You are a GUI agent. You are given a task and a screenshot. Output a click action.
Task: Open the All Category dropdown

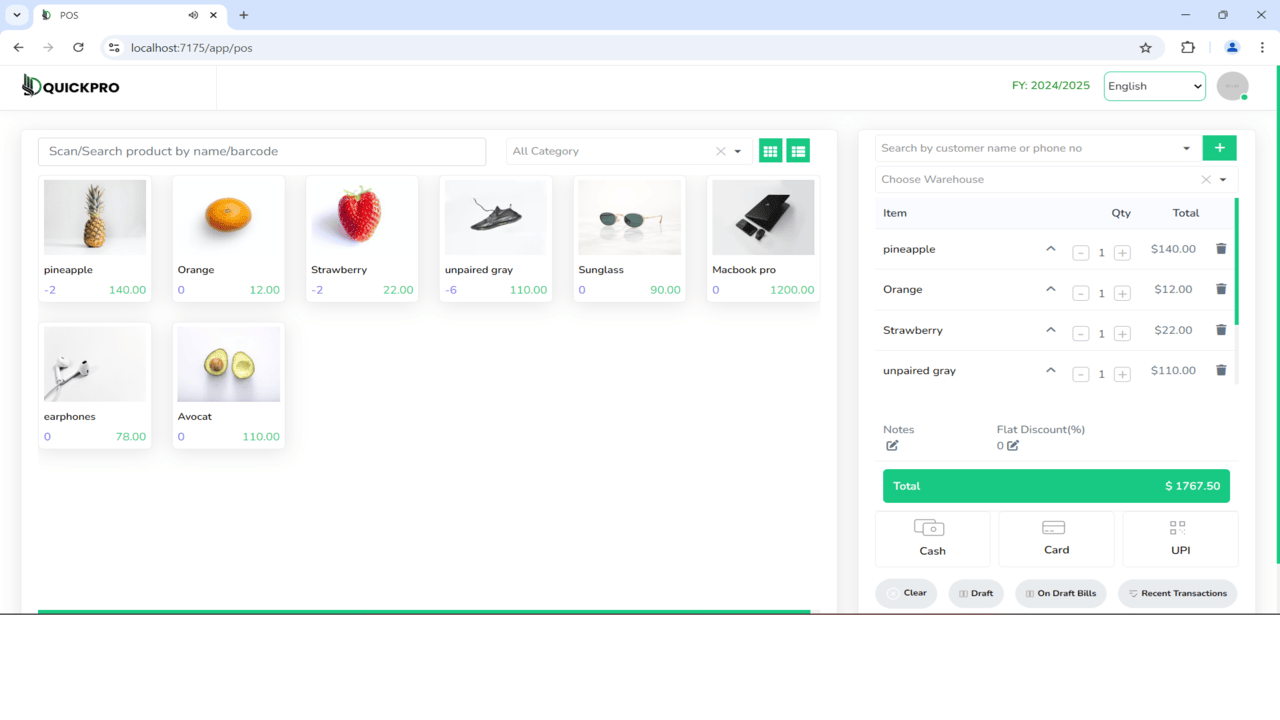click(x=738, y=150)
